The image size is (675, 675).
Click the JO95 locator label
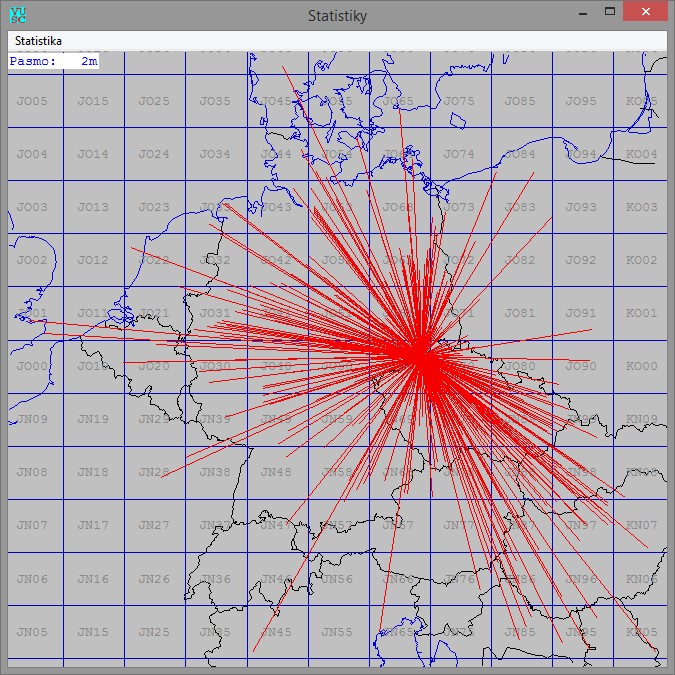coord(581,101)
